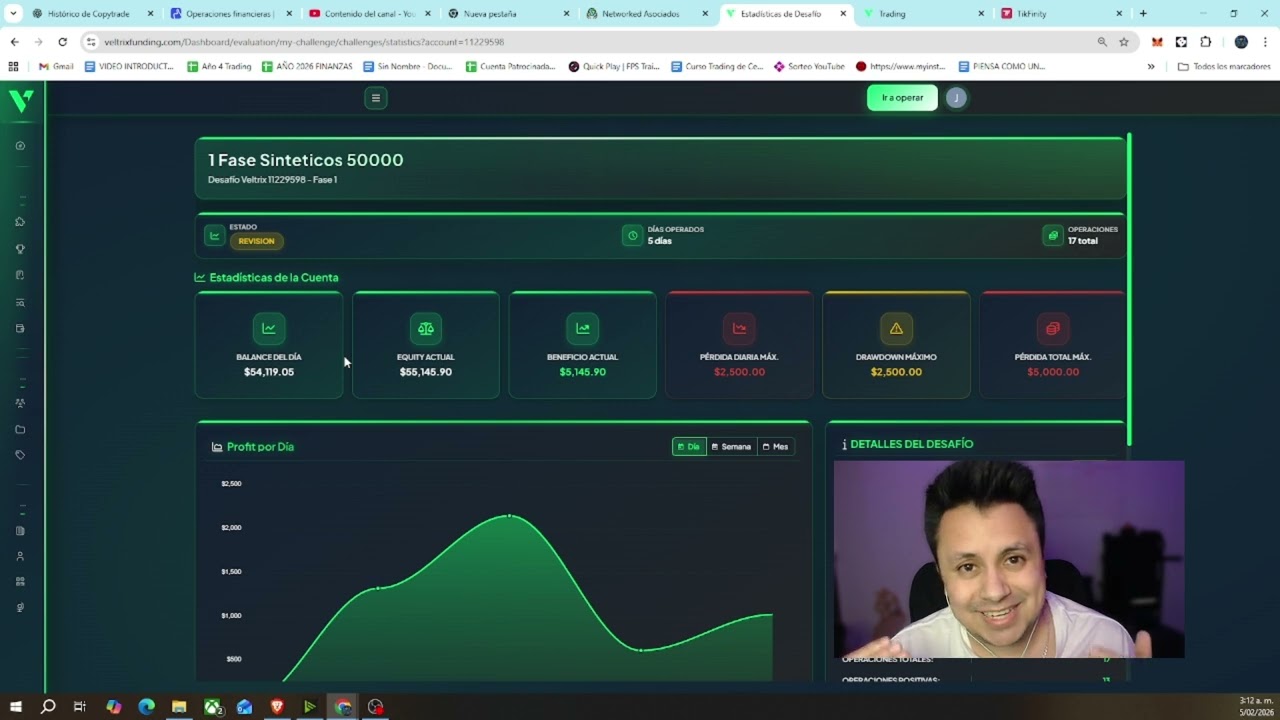This screenshot has width=1280, height=720.
Task: Click the topmost circular sidebar icon
Action: coord(20,146)
